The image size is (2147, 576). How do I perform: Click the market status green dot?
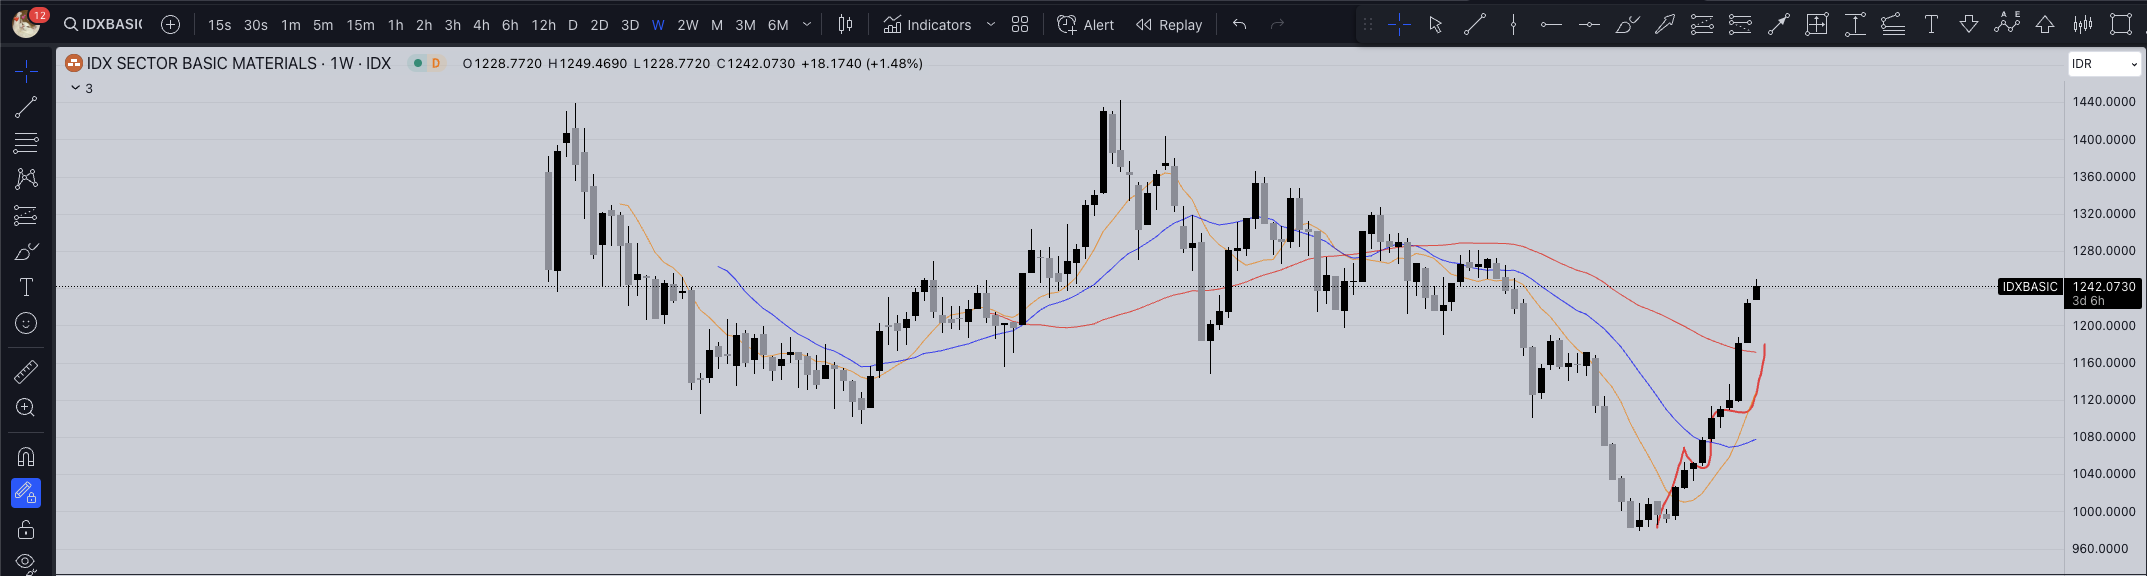pyautogui.click(x=418, y=63)
